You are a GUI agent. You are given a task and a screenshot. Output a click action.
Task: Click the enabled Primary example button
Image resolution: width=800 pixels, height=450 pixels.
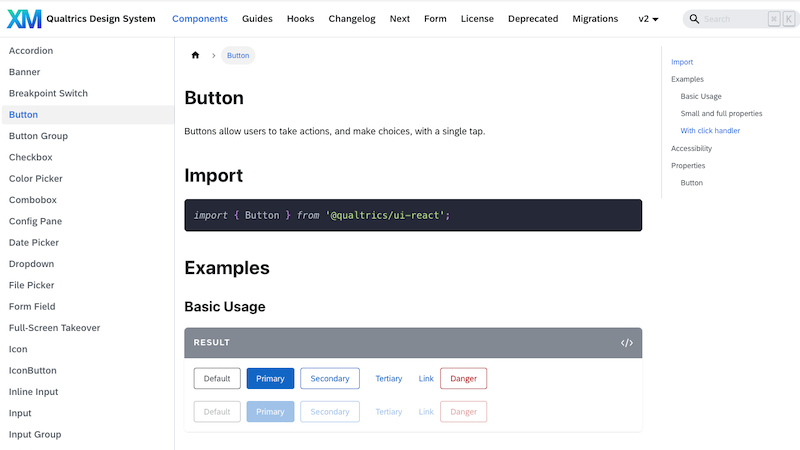coord(270,379)
